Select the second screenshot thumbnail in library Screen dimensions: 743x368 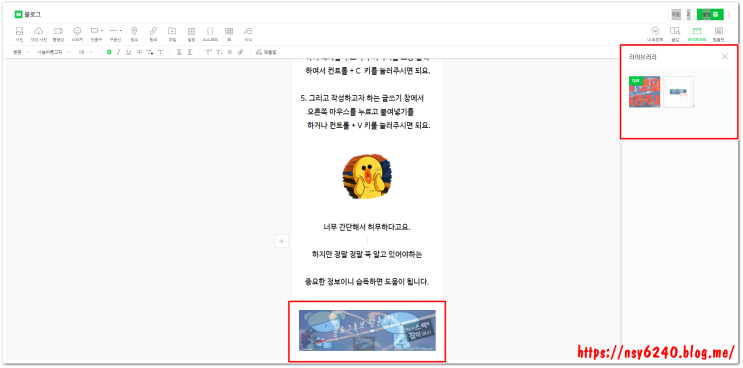click(678, 92)
